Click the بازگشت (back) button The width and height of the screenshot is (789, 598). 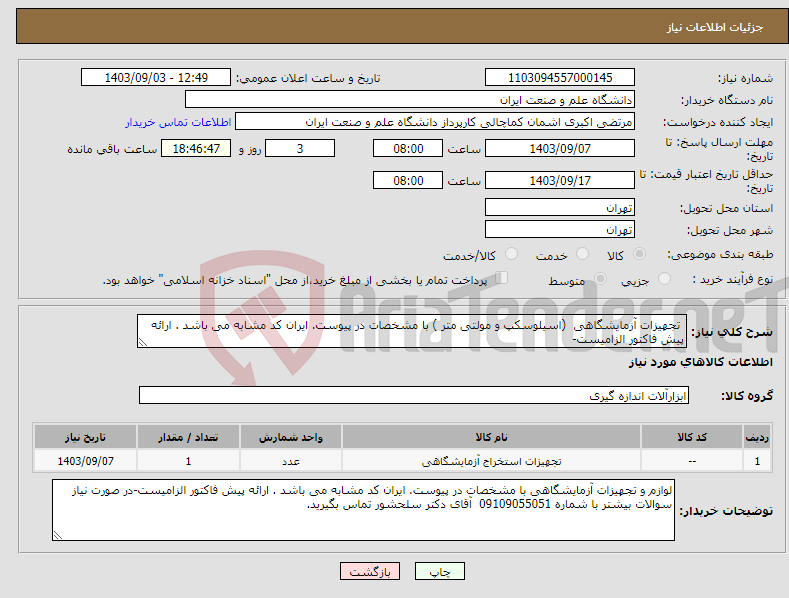tap(370, 571)
